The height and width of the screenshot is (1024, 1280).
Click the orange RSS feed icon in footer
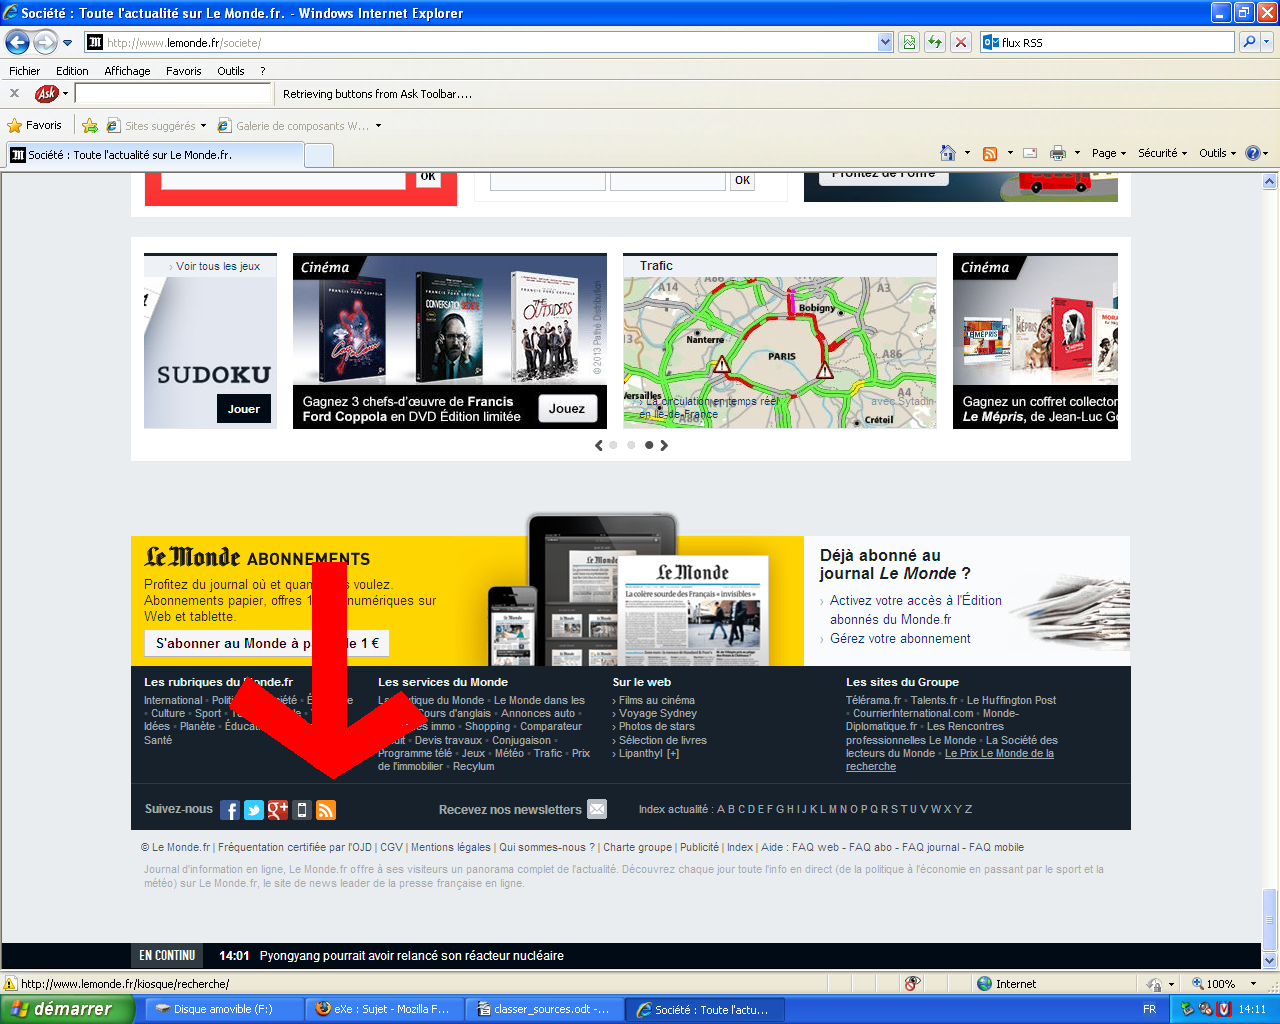pyautogui.click(x=326, y=810)
